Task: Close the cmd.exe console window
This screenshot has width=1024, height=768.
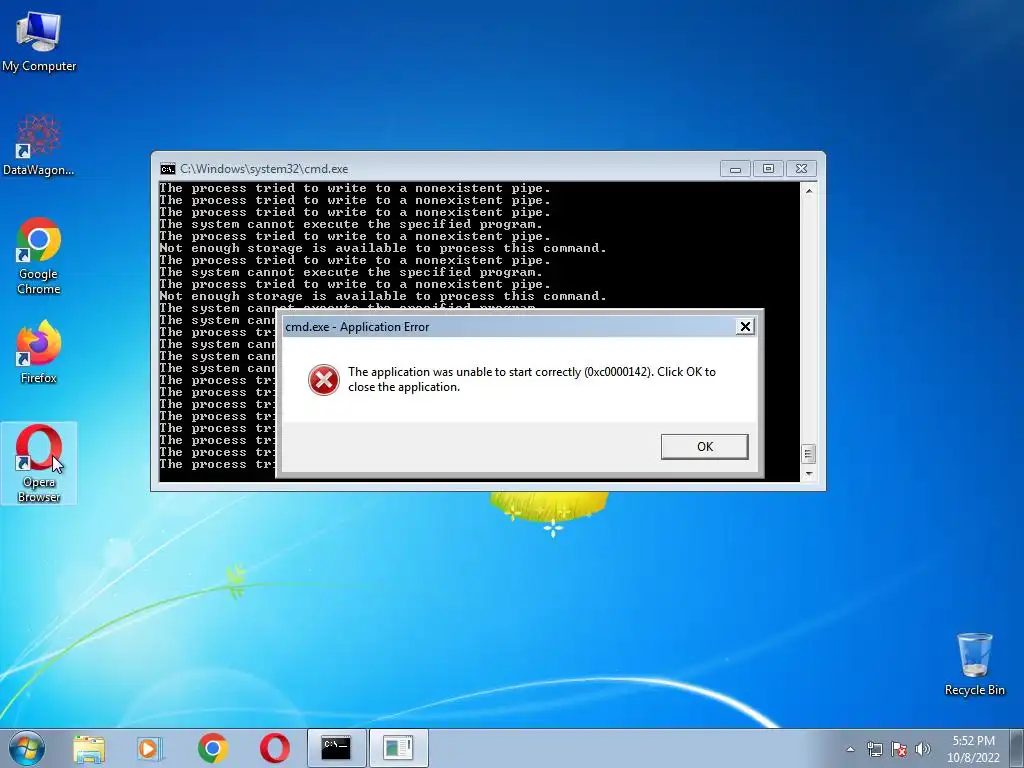Action: click(801, 169)
